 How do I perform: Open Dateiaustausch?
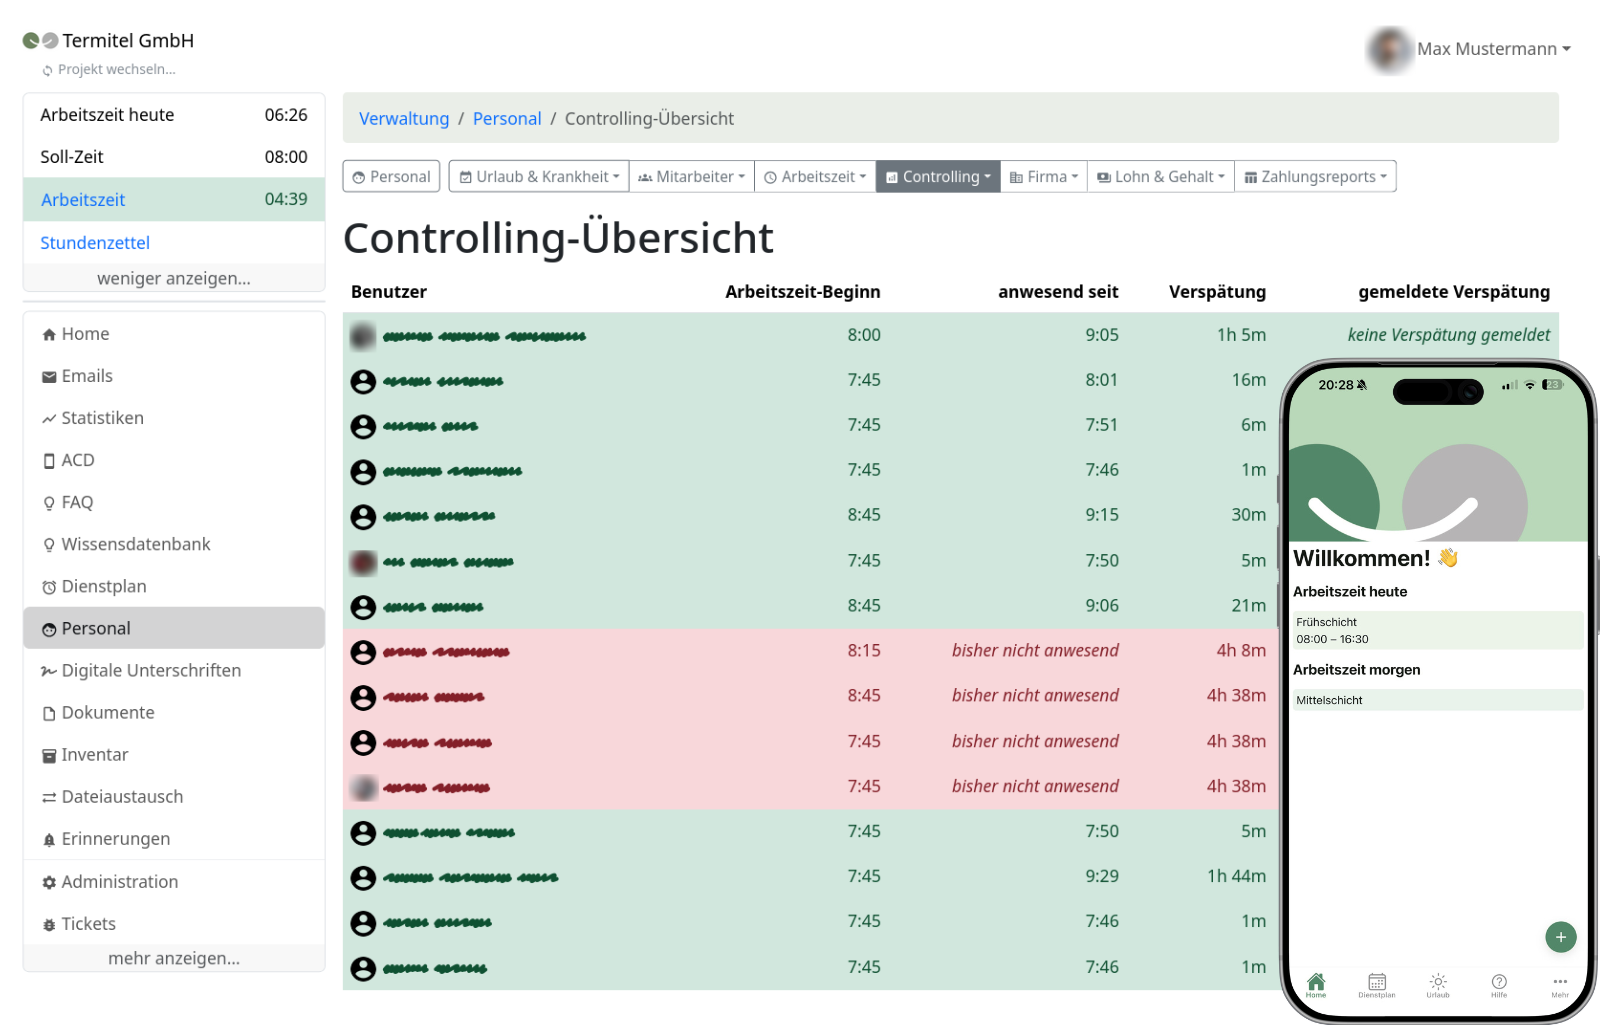[x=122, y=796]
